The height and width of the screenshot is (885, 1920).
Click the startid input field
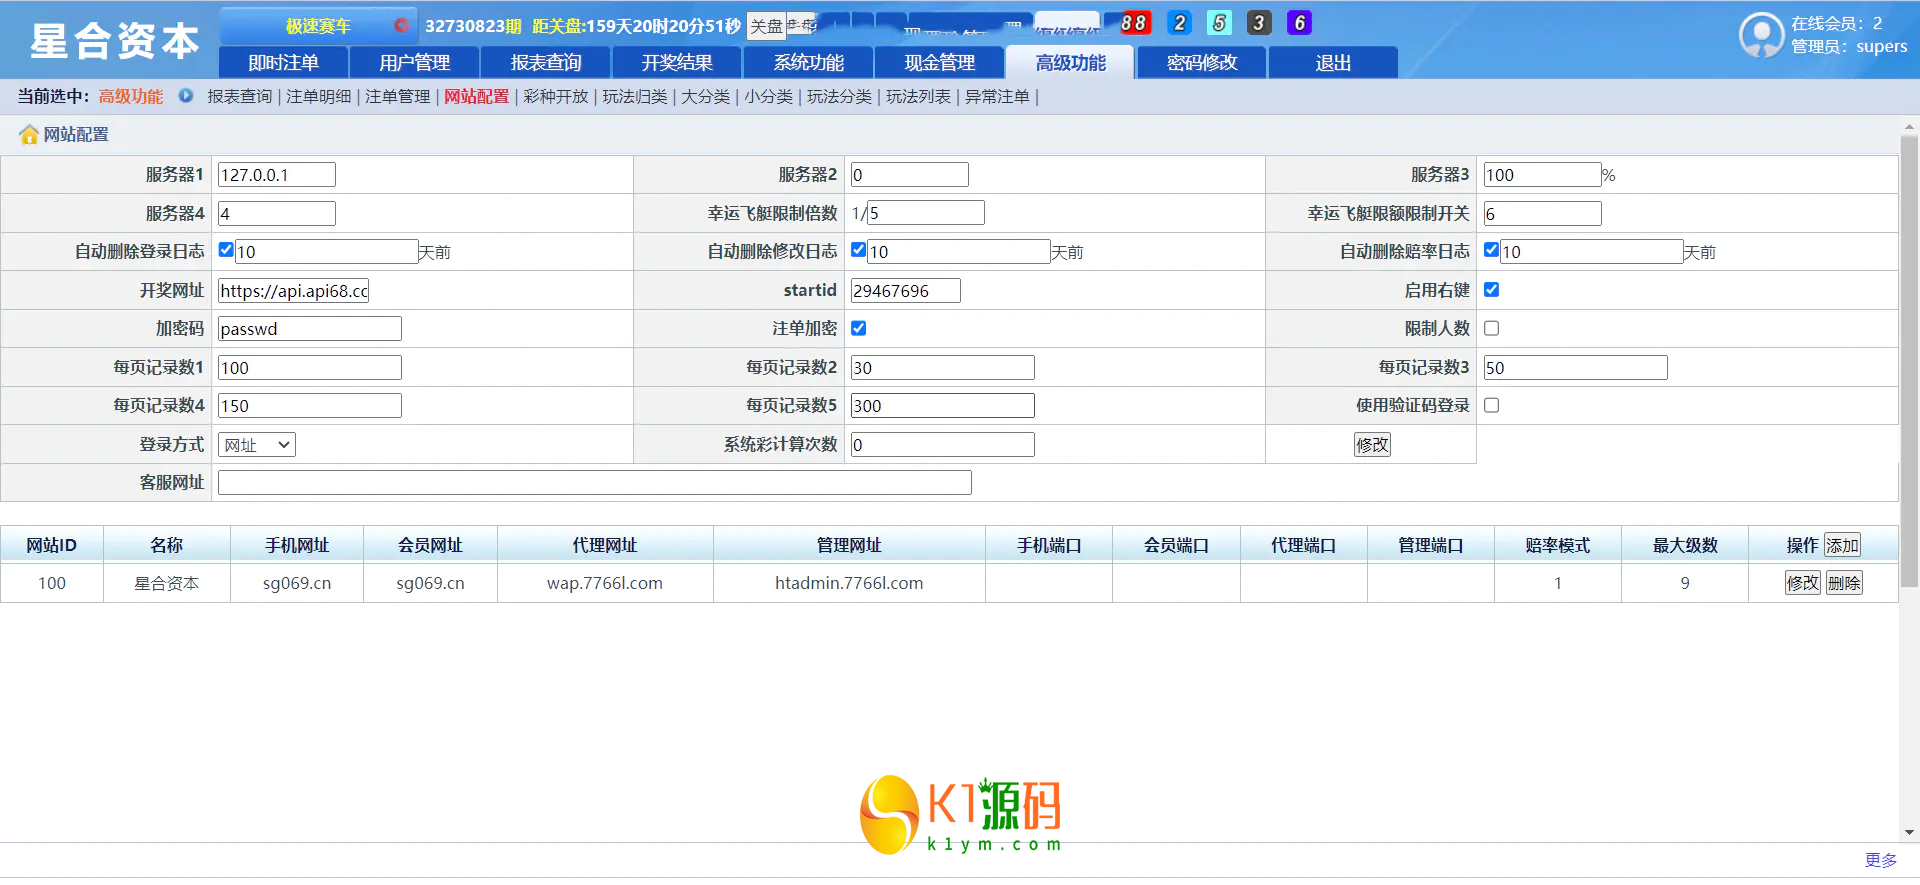906,291
